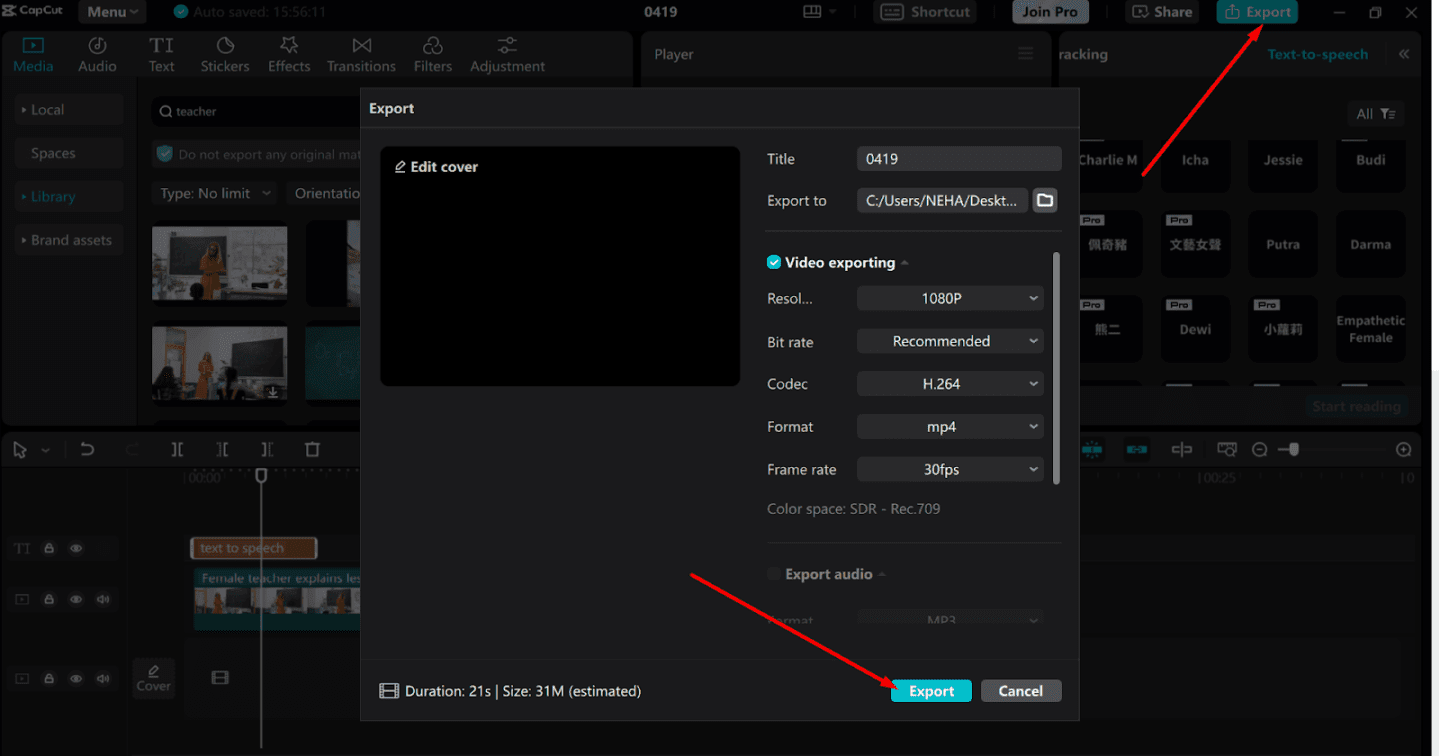Click the Delete right trim icon
1440x756 pixels.
point(267,450)
